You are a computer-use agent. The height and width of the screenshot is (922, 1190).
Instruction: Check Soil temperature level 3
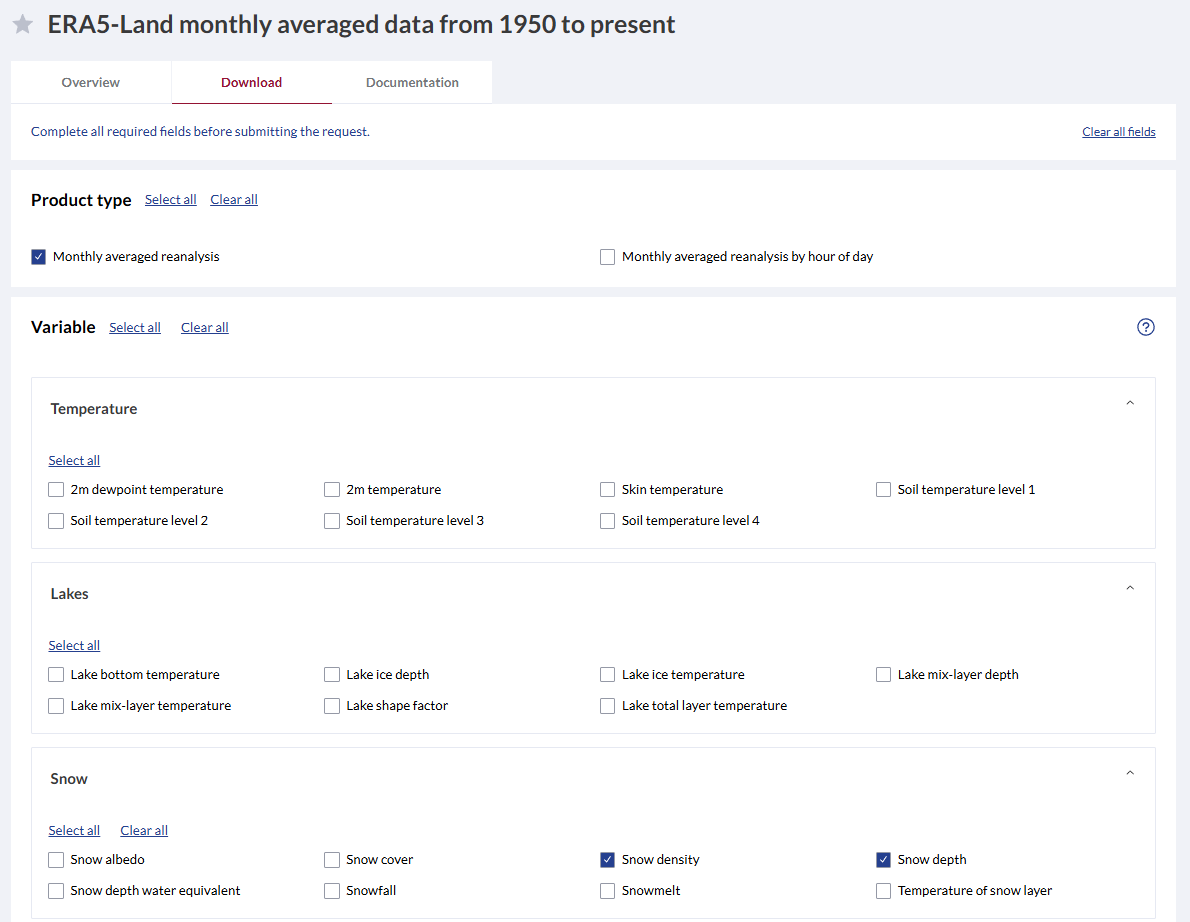coord(332,521)
